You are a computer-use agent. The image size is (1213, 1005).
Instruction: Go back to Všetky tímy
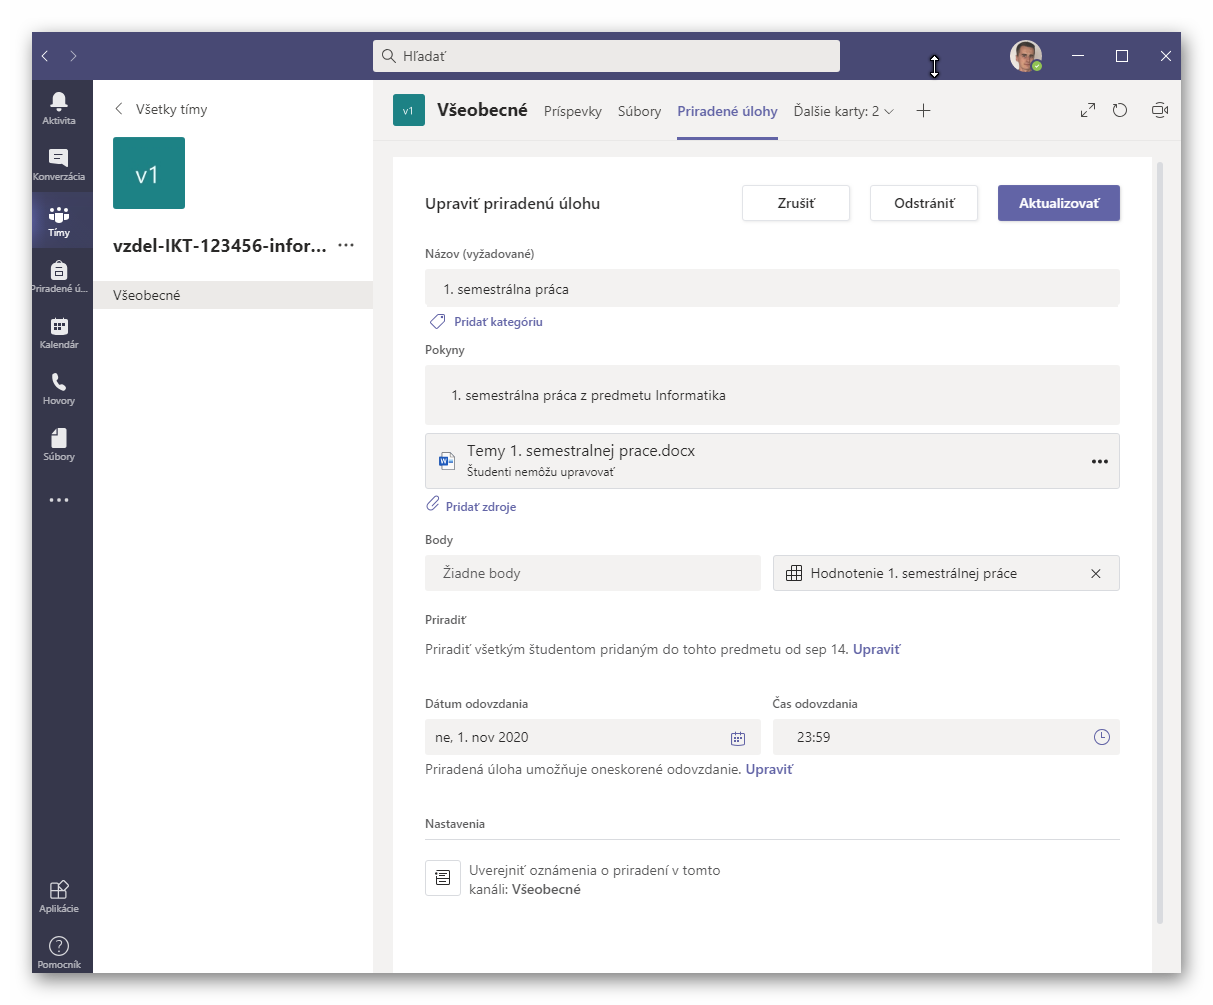(161, 109)
